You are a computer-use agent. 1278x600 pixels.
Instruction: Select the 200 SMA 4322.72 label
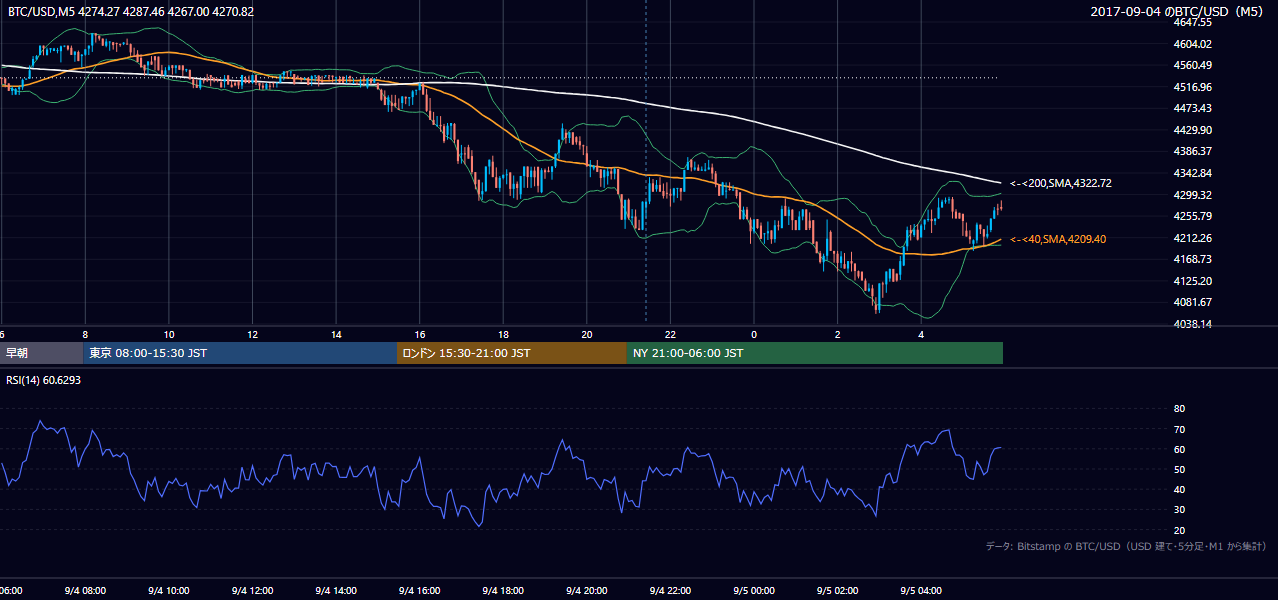(x=1060, y=183)
